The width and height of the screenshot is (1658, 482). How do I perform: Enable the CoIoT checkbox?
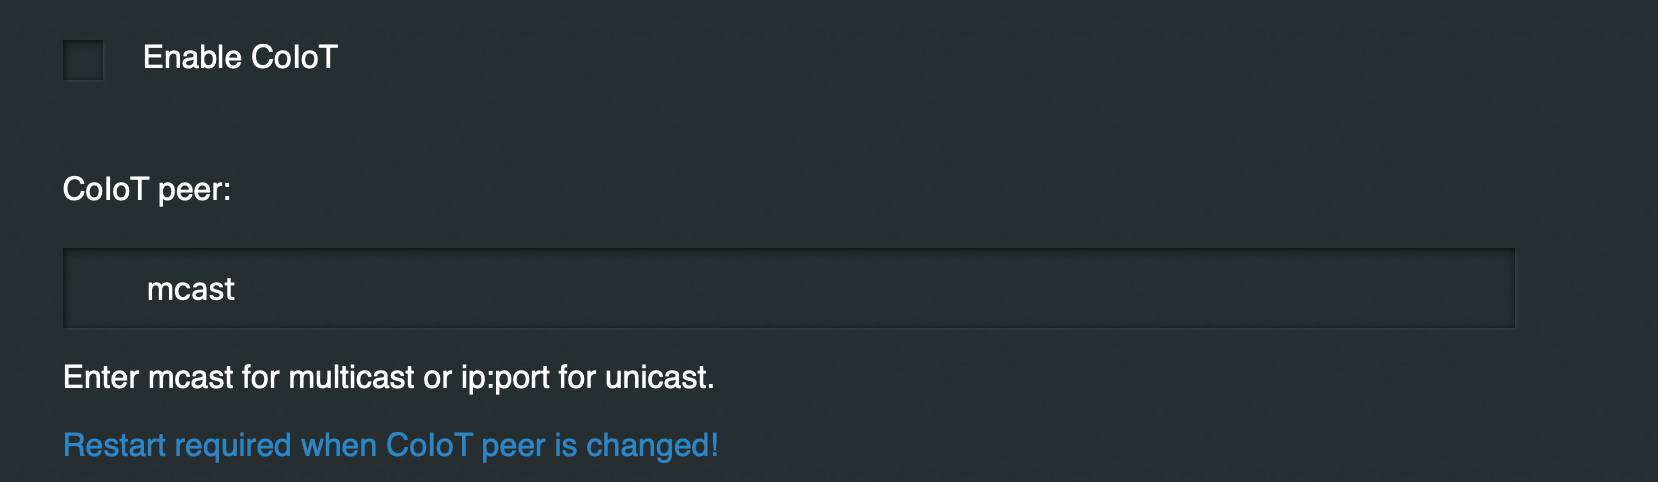click(x=83, y=60)
